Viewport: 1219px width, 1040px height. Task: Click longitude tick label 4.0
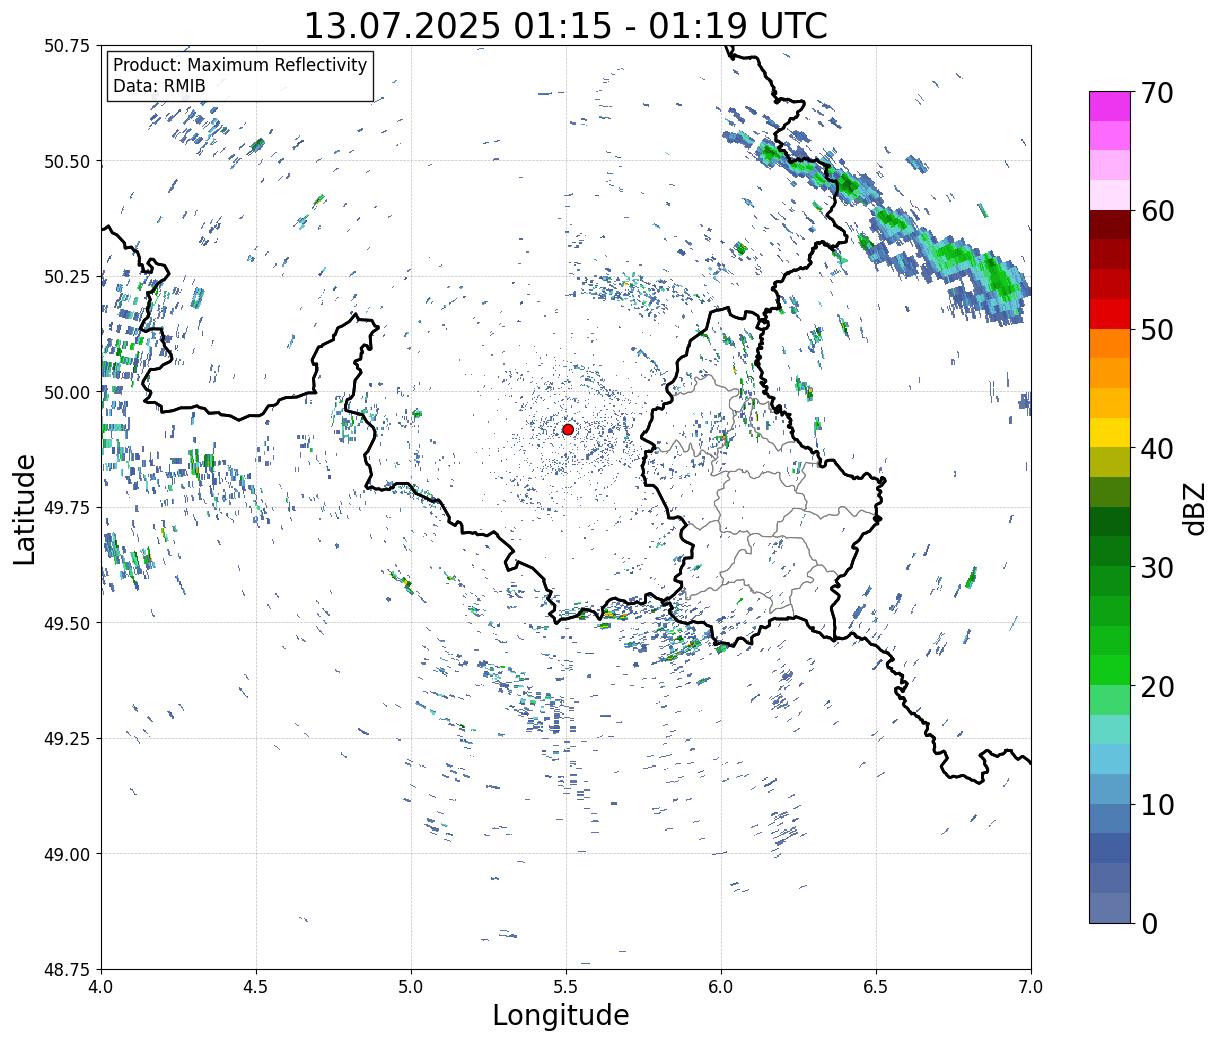coord(101,986)
